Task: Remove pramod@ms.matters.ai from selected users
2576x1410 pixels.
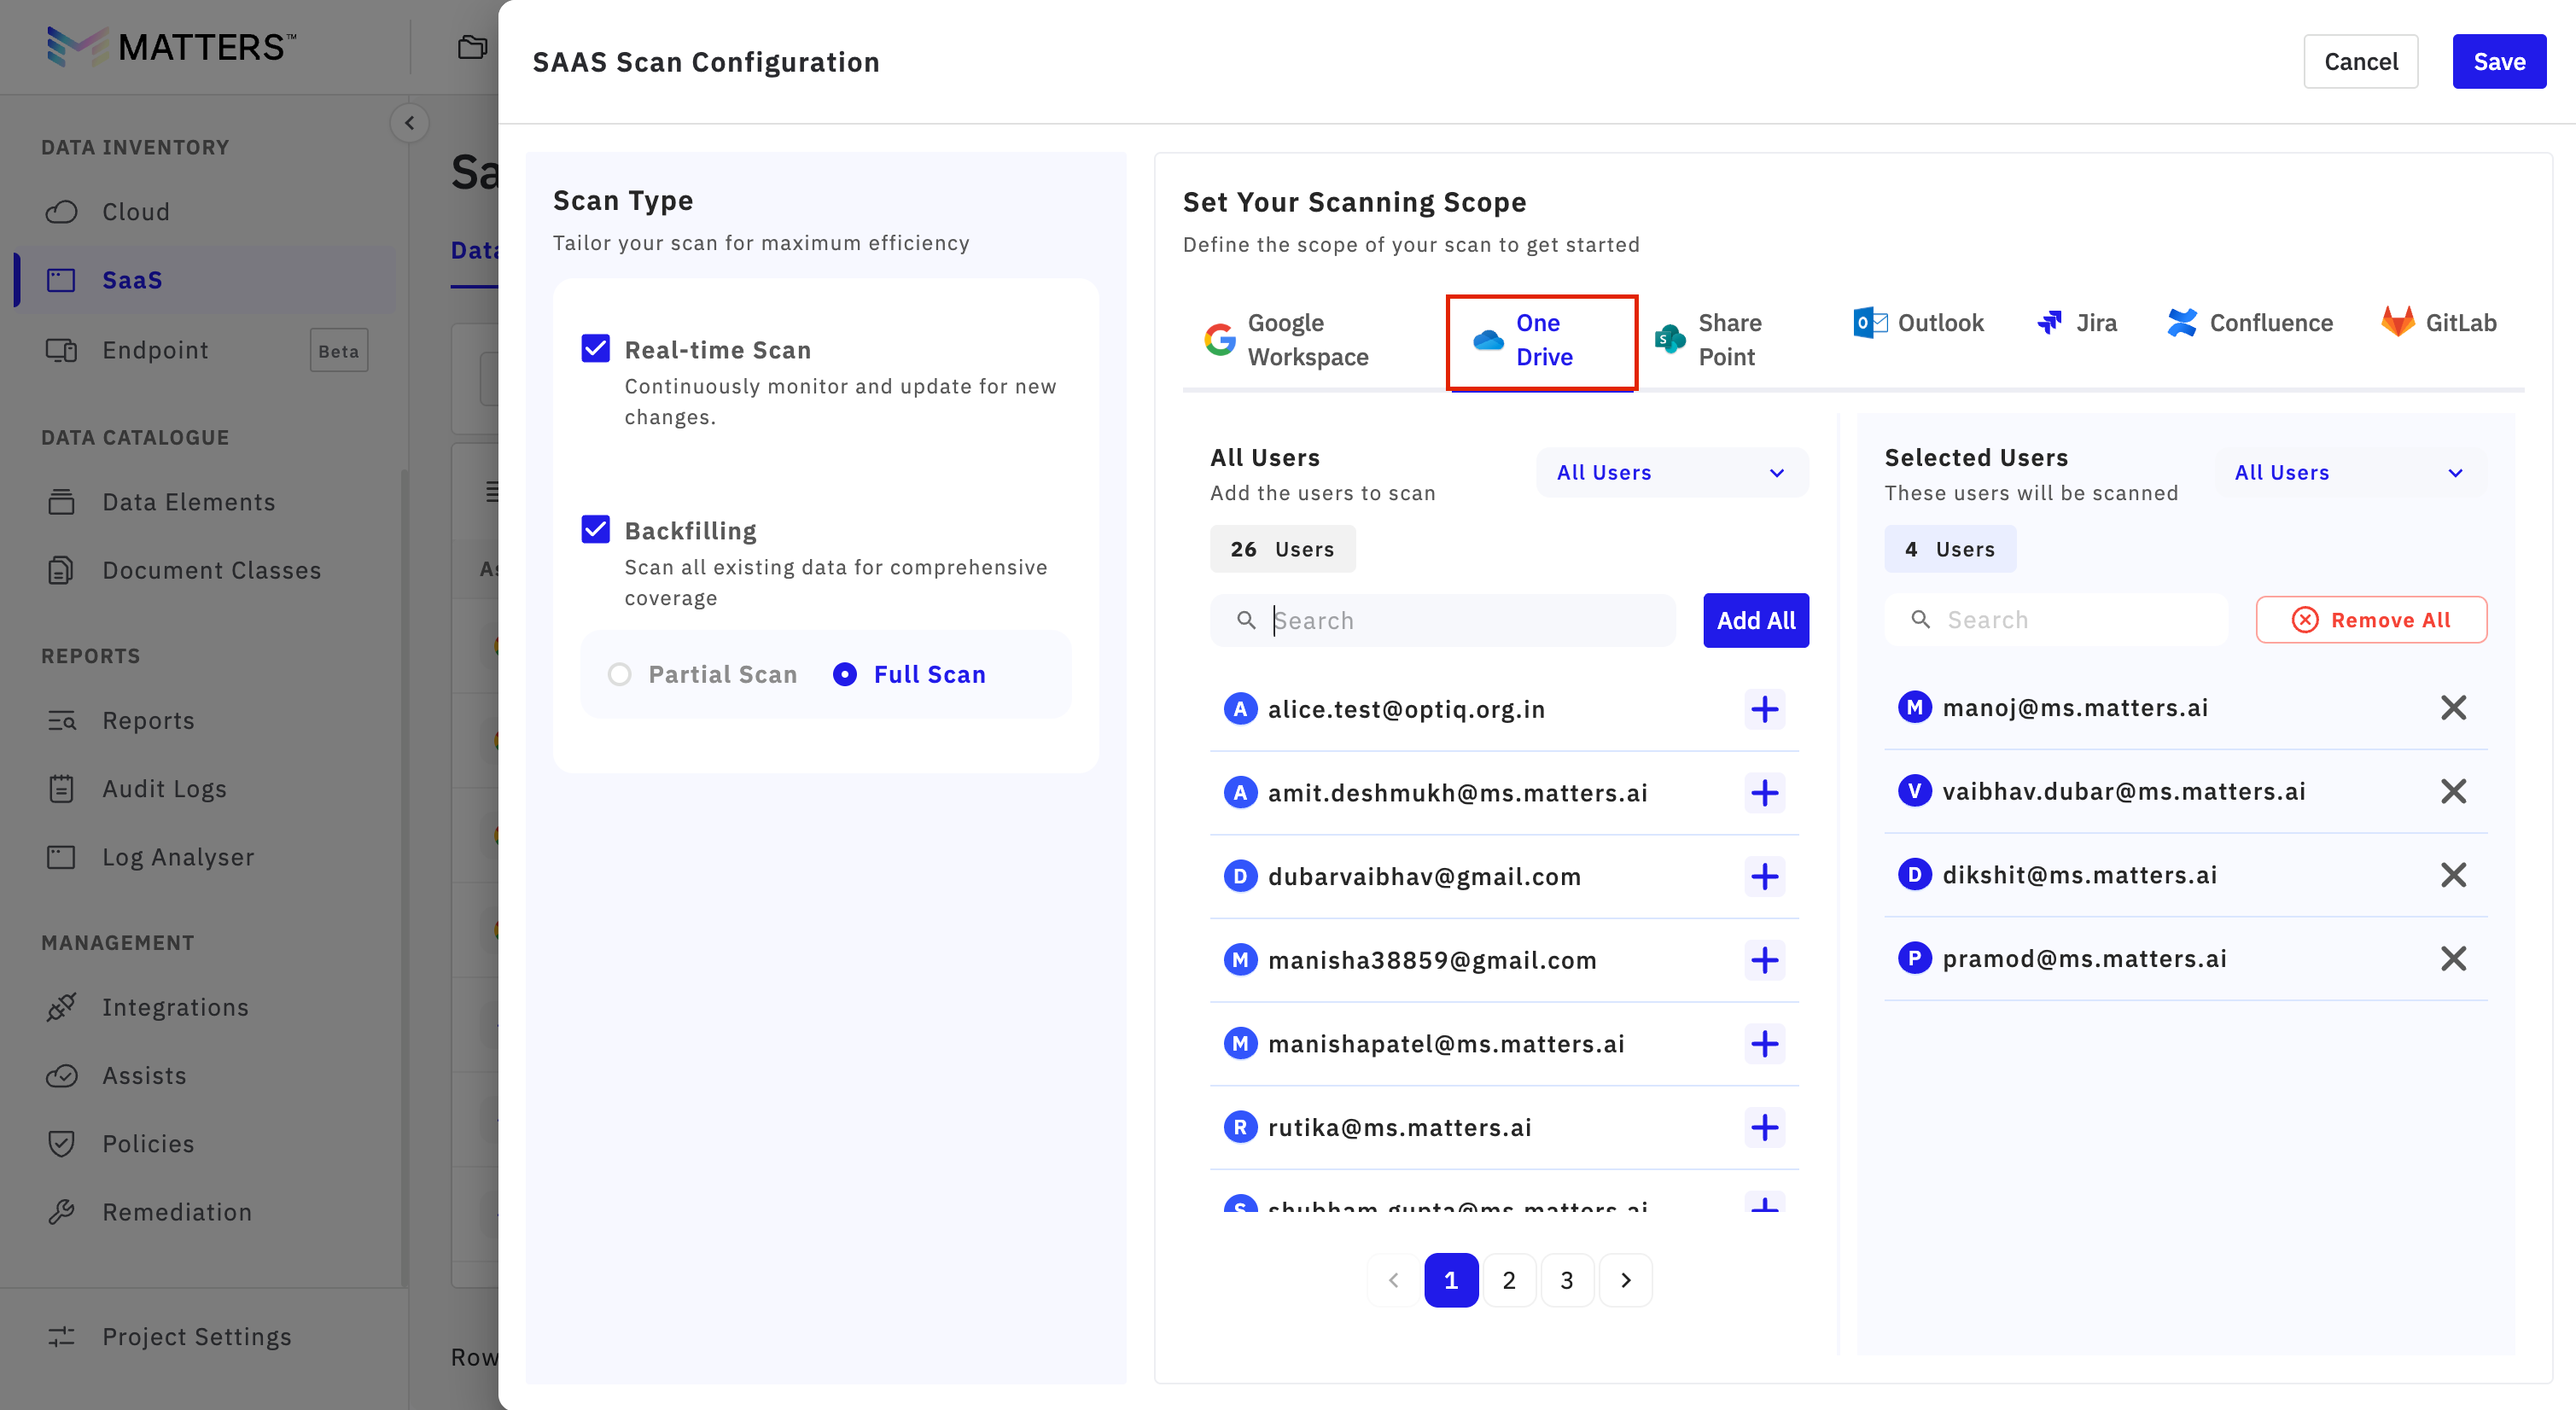Action: (x=2453, y=959)
